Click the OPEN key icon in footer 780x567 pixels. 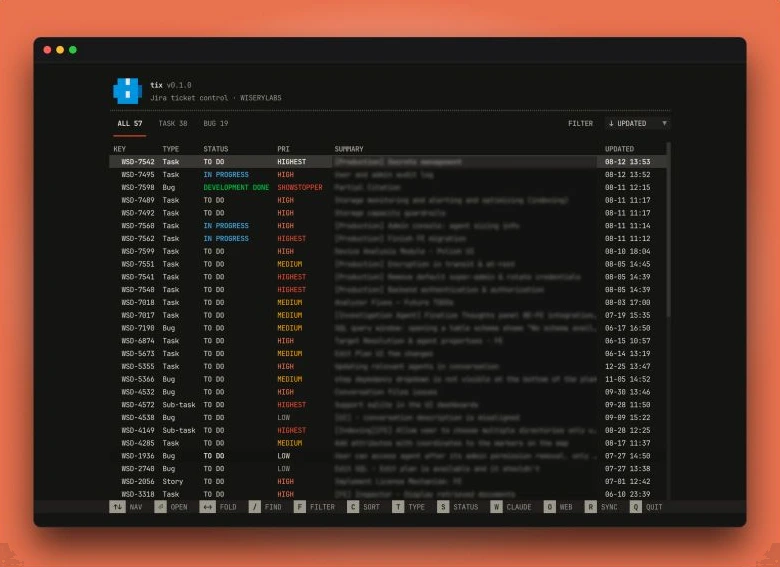pos(160,507)
